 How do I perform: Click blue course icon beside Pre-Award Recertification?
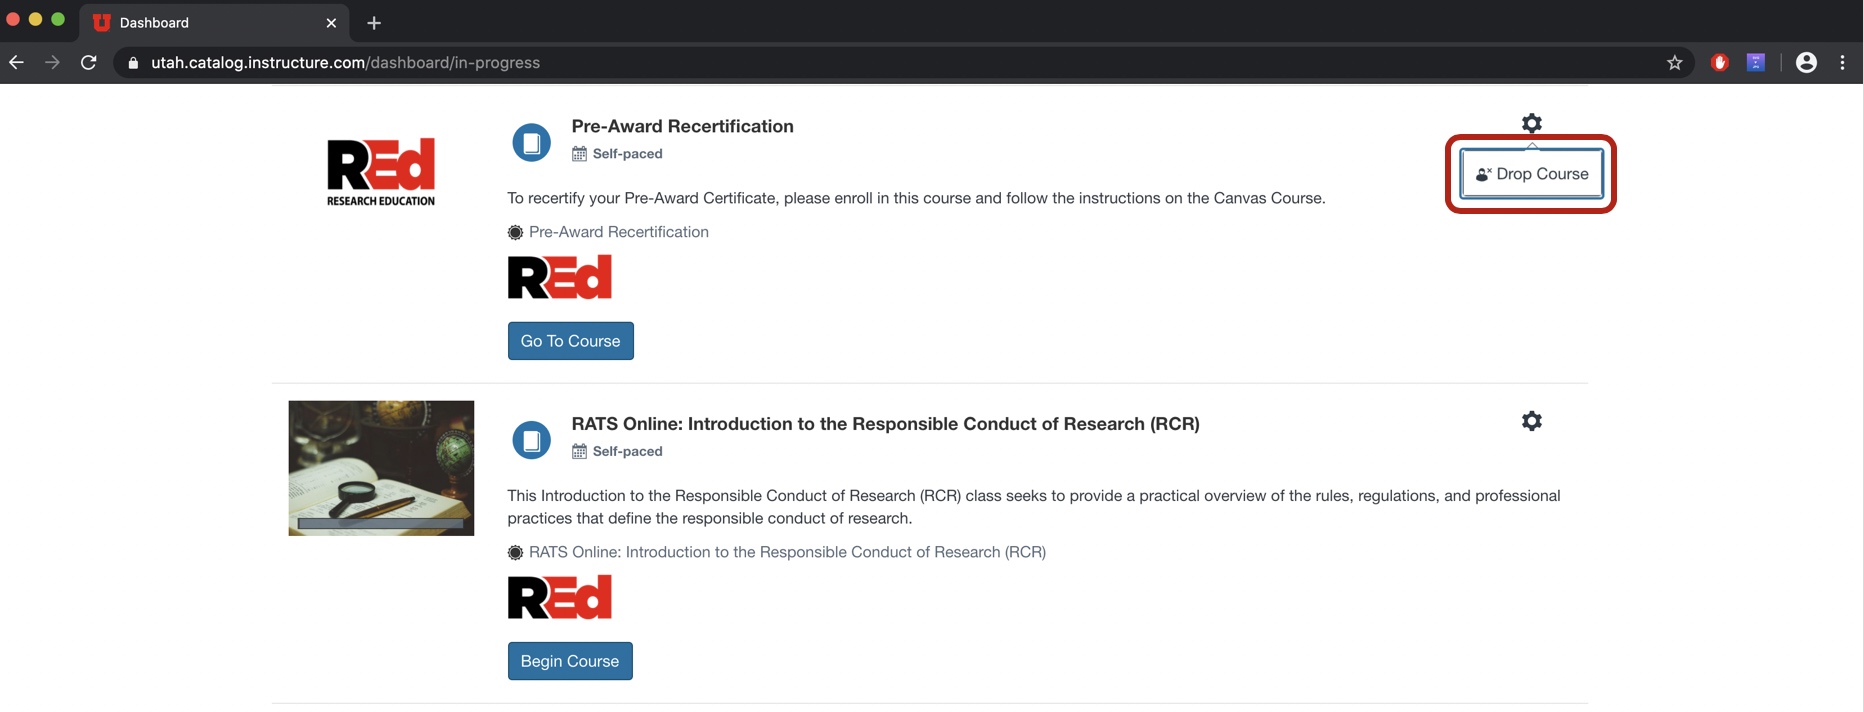click(x=532, y=142)
